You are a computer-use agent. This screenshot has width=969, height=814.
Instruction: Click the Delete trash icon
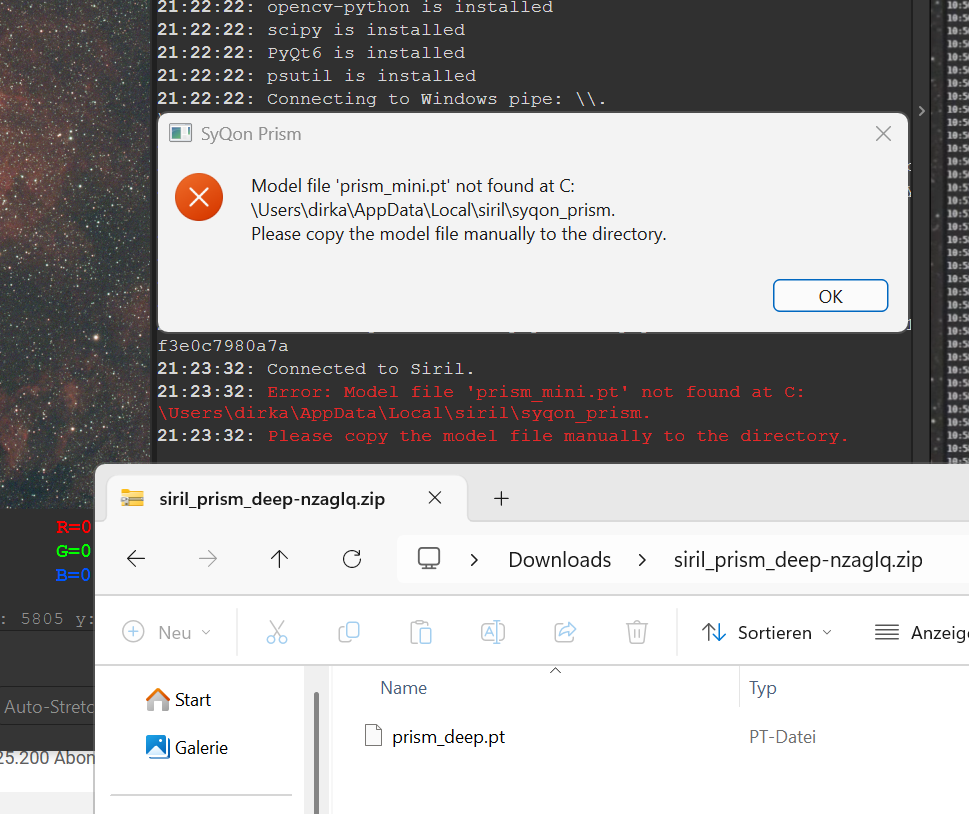pyautogui.click(x=637, y=632)
